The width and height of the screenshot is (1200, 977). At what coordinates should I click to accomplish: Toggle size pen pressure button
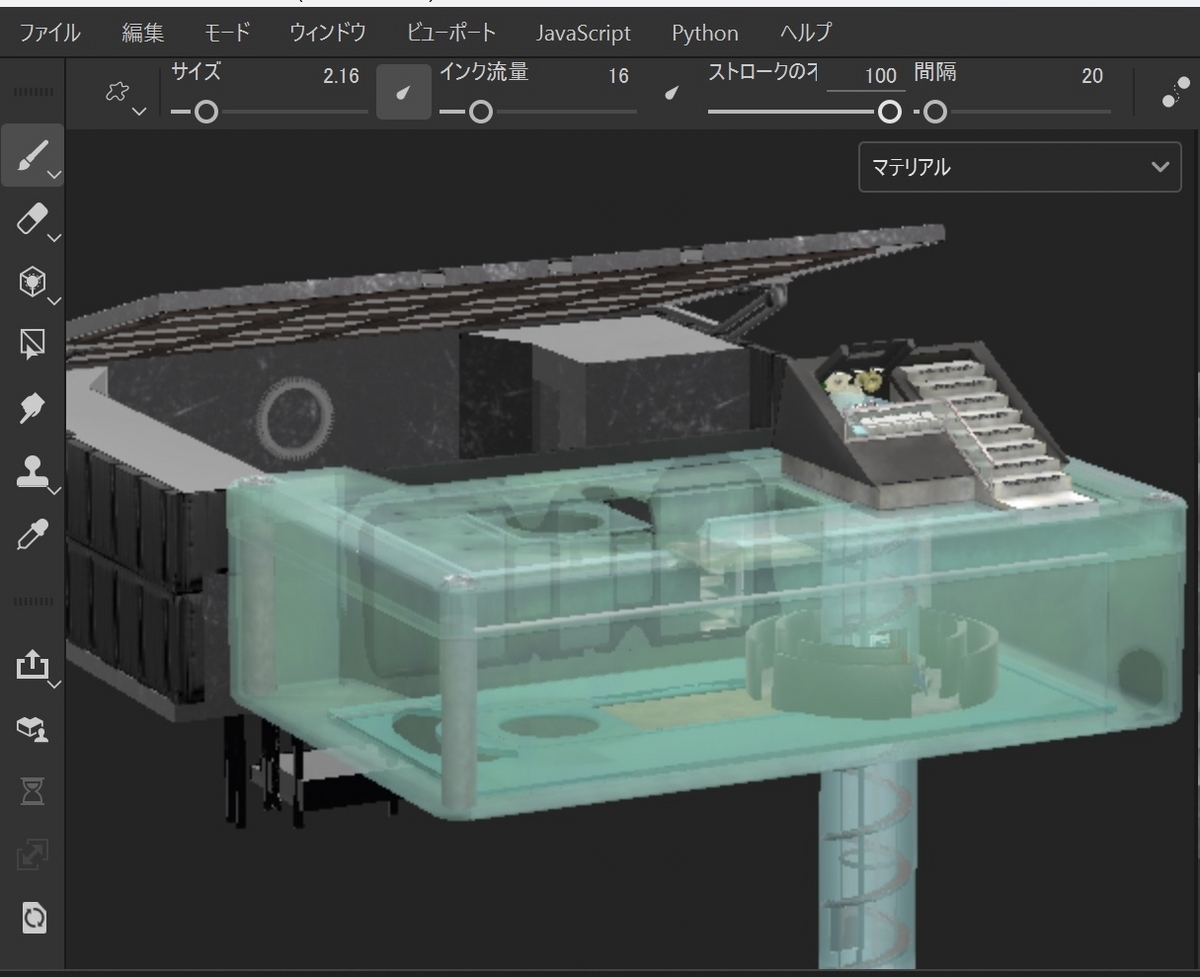click(x=403, y=93)
